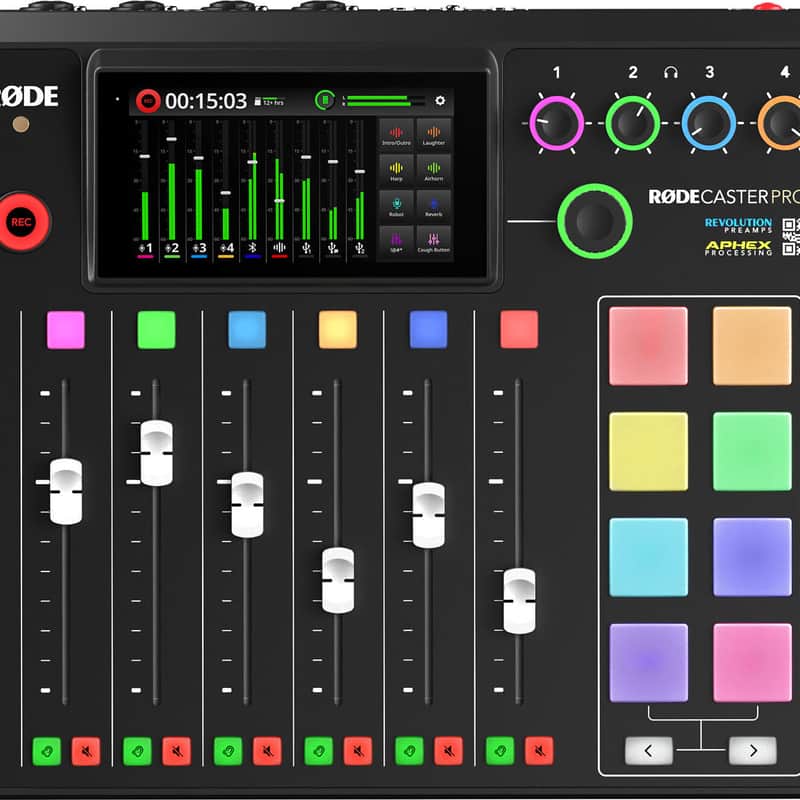Select mic channel 2 icon on the touchscreen
800x800 pixels.
tap(172, 248)
